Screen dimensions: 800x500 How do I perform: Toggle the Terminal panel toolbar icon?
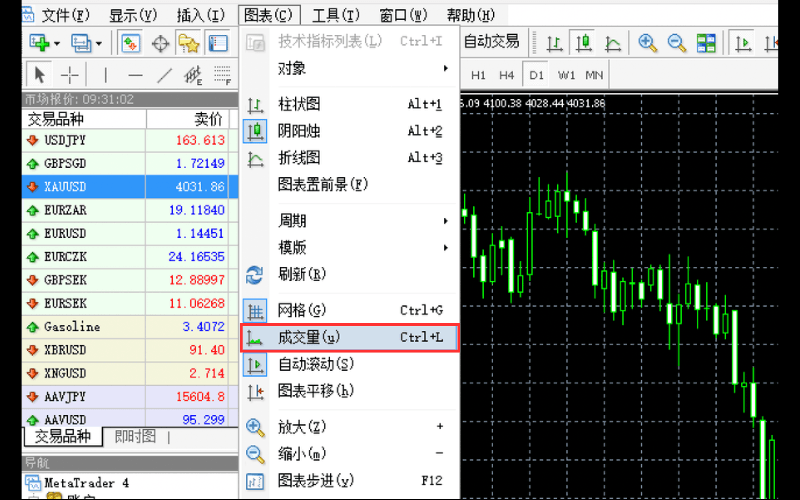coord(218,43)
